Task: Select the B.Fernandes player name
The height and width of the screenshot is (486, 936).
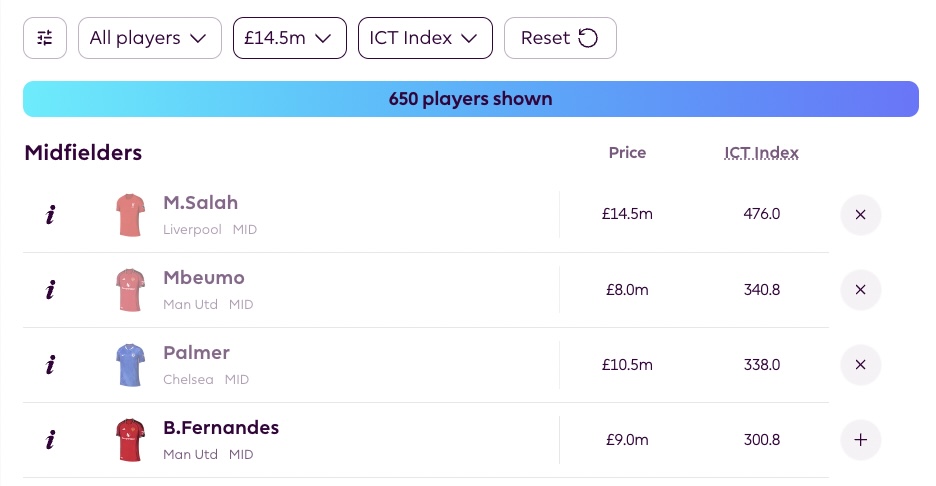Action: pyautogui.click(x=221, y=428)
